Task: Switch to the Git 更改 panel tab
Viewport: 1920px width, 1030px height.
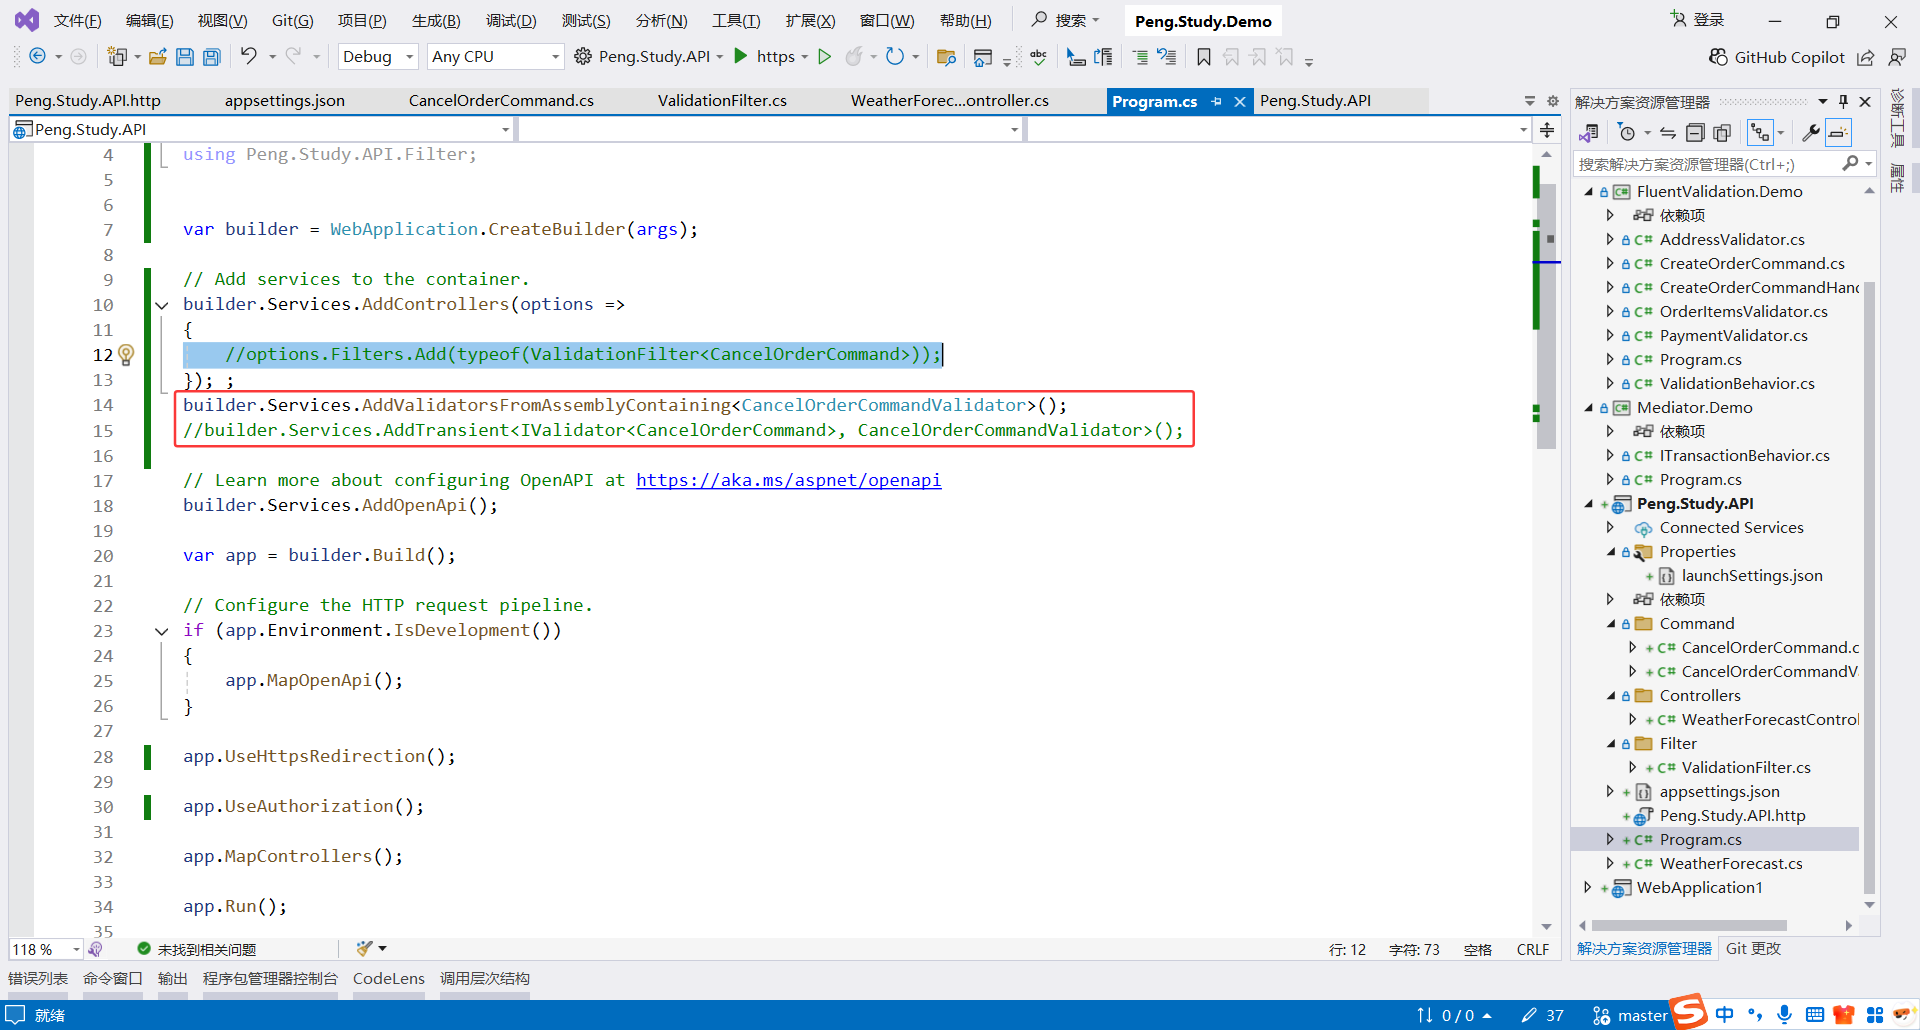Action: (1753, 949)
